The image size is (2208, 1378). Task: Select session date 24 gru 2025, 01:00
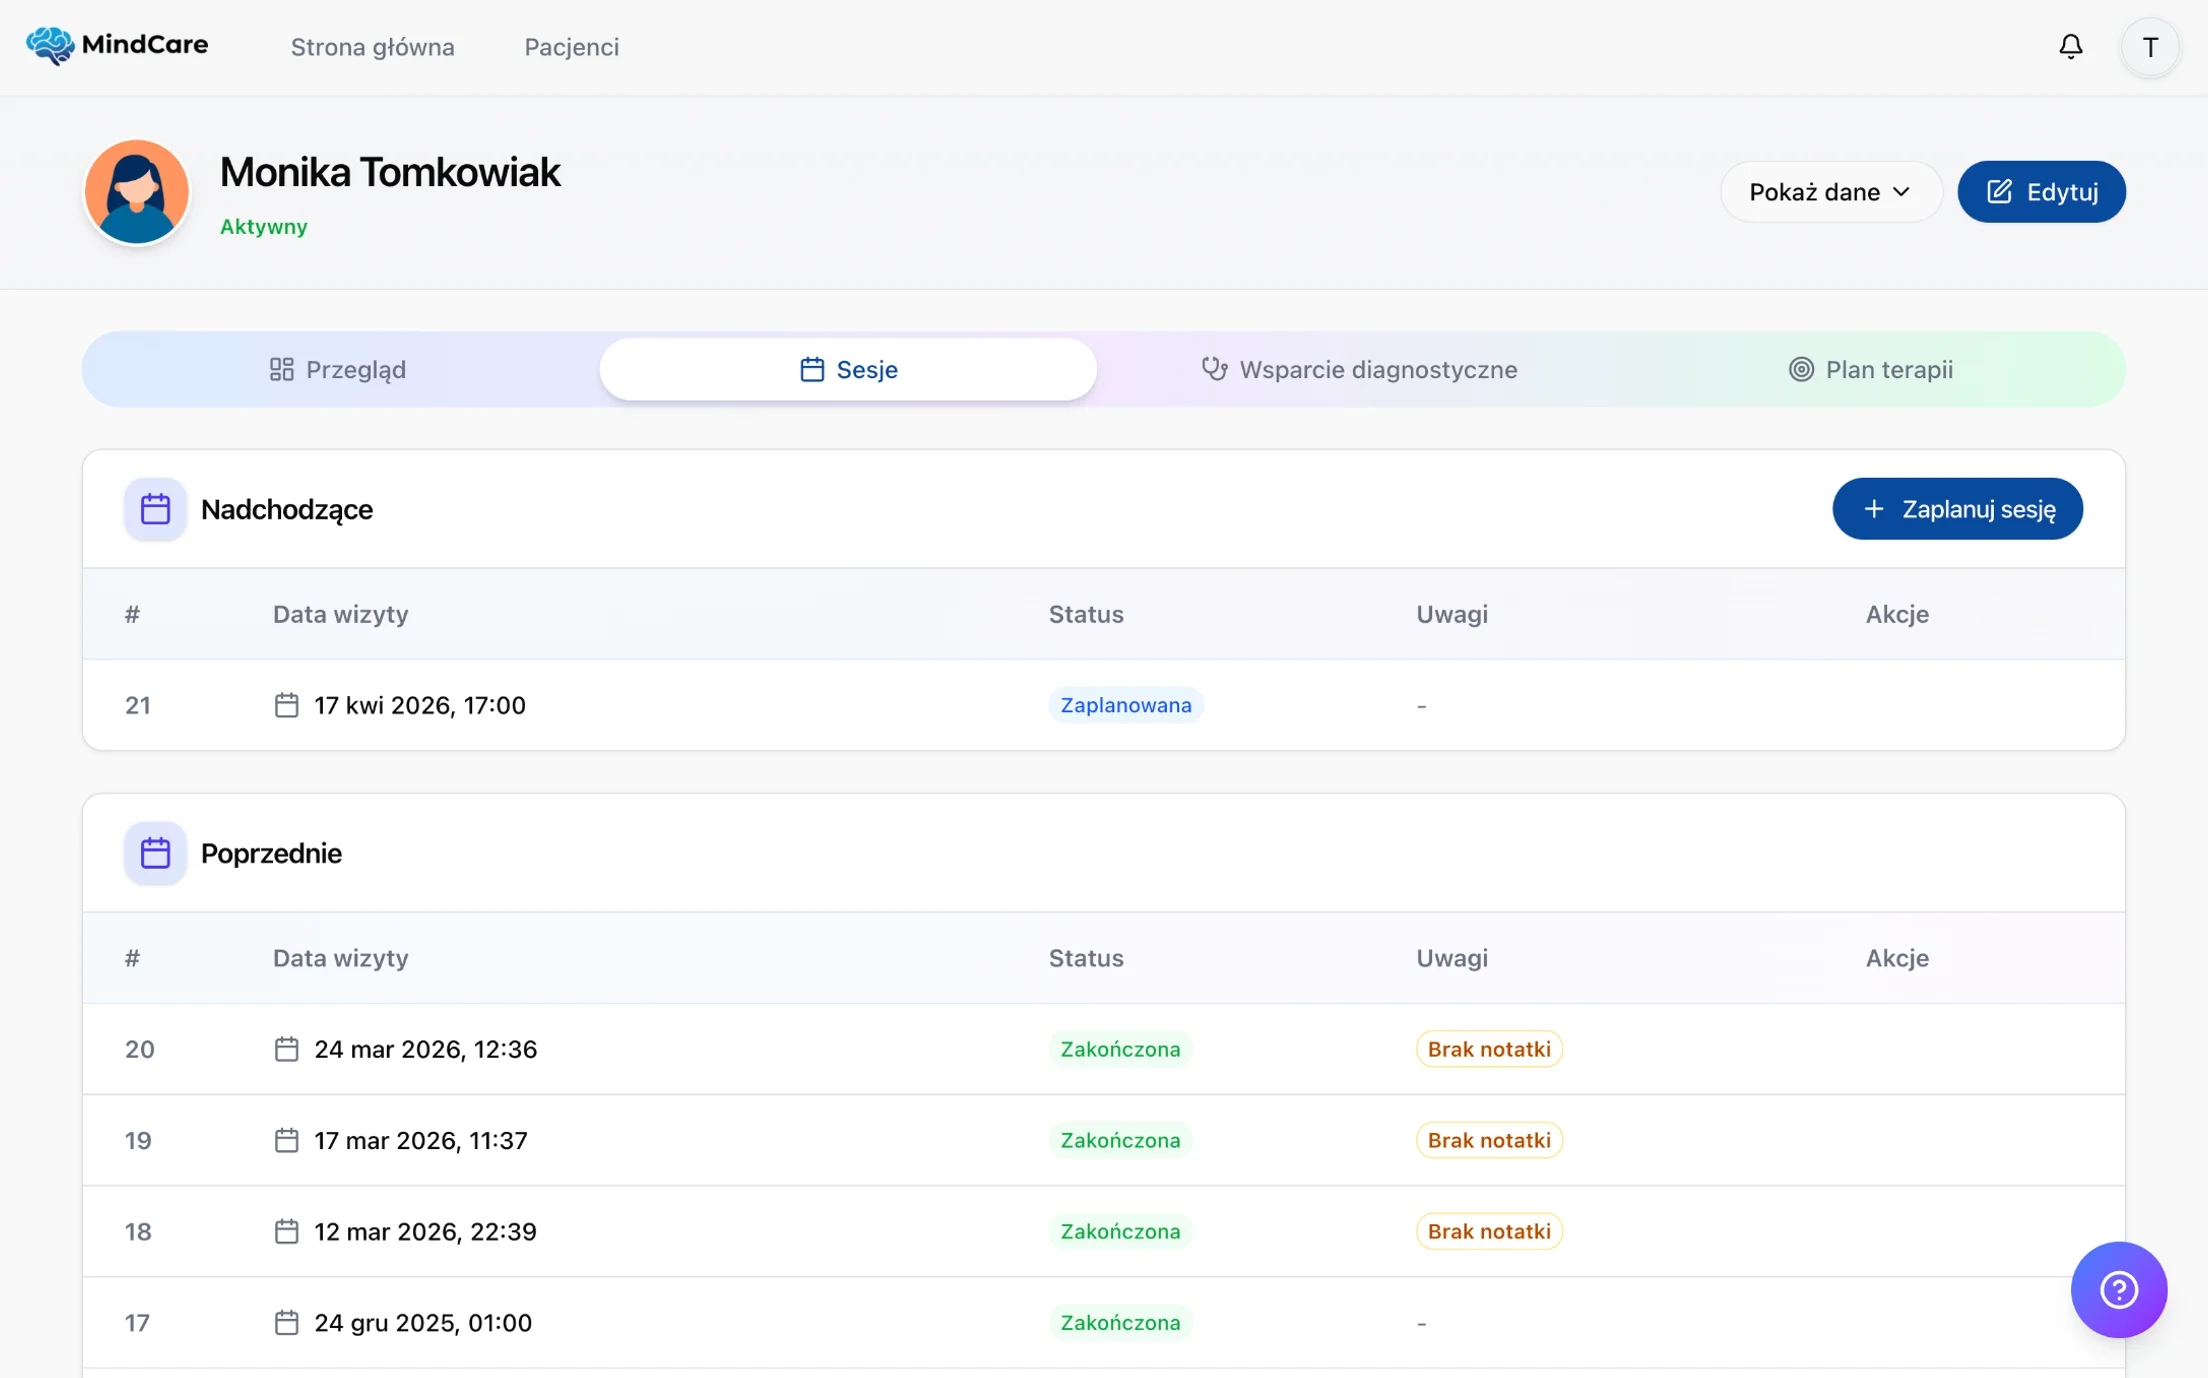click(x=423, y=1322)
